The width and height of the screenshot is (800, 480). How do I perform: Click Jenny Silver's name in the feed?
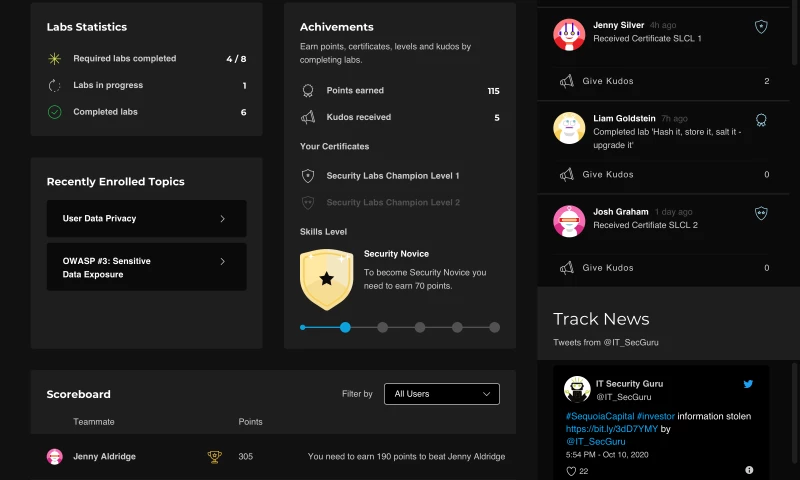pos(618,25)
